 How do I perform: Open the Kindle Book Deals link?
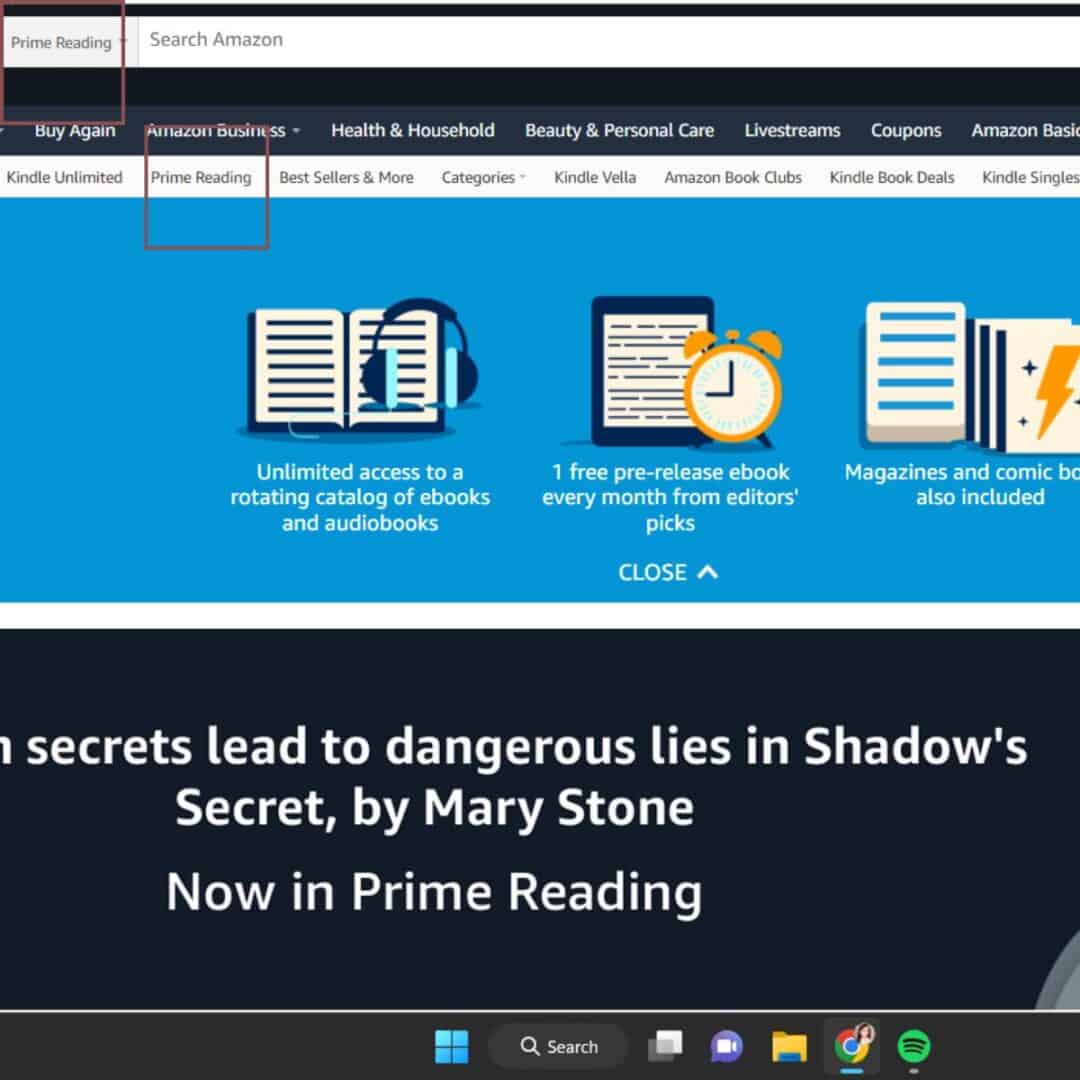coord(892,177)
